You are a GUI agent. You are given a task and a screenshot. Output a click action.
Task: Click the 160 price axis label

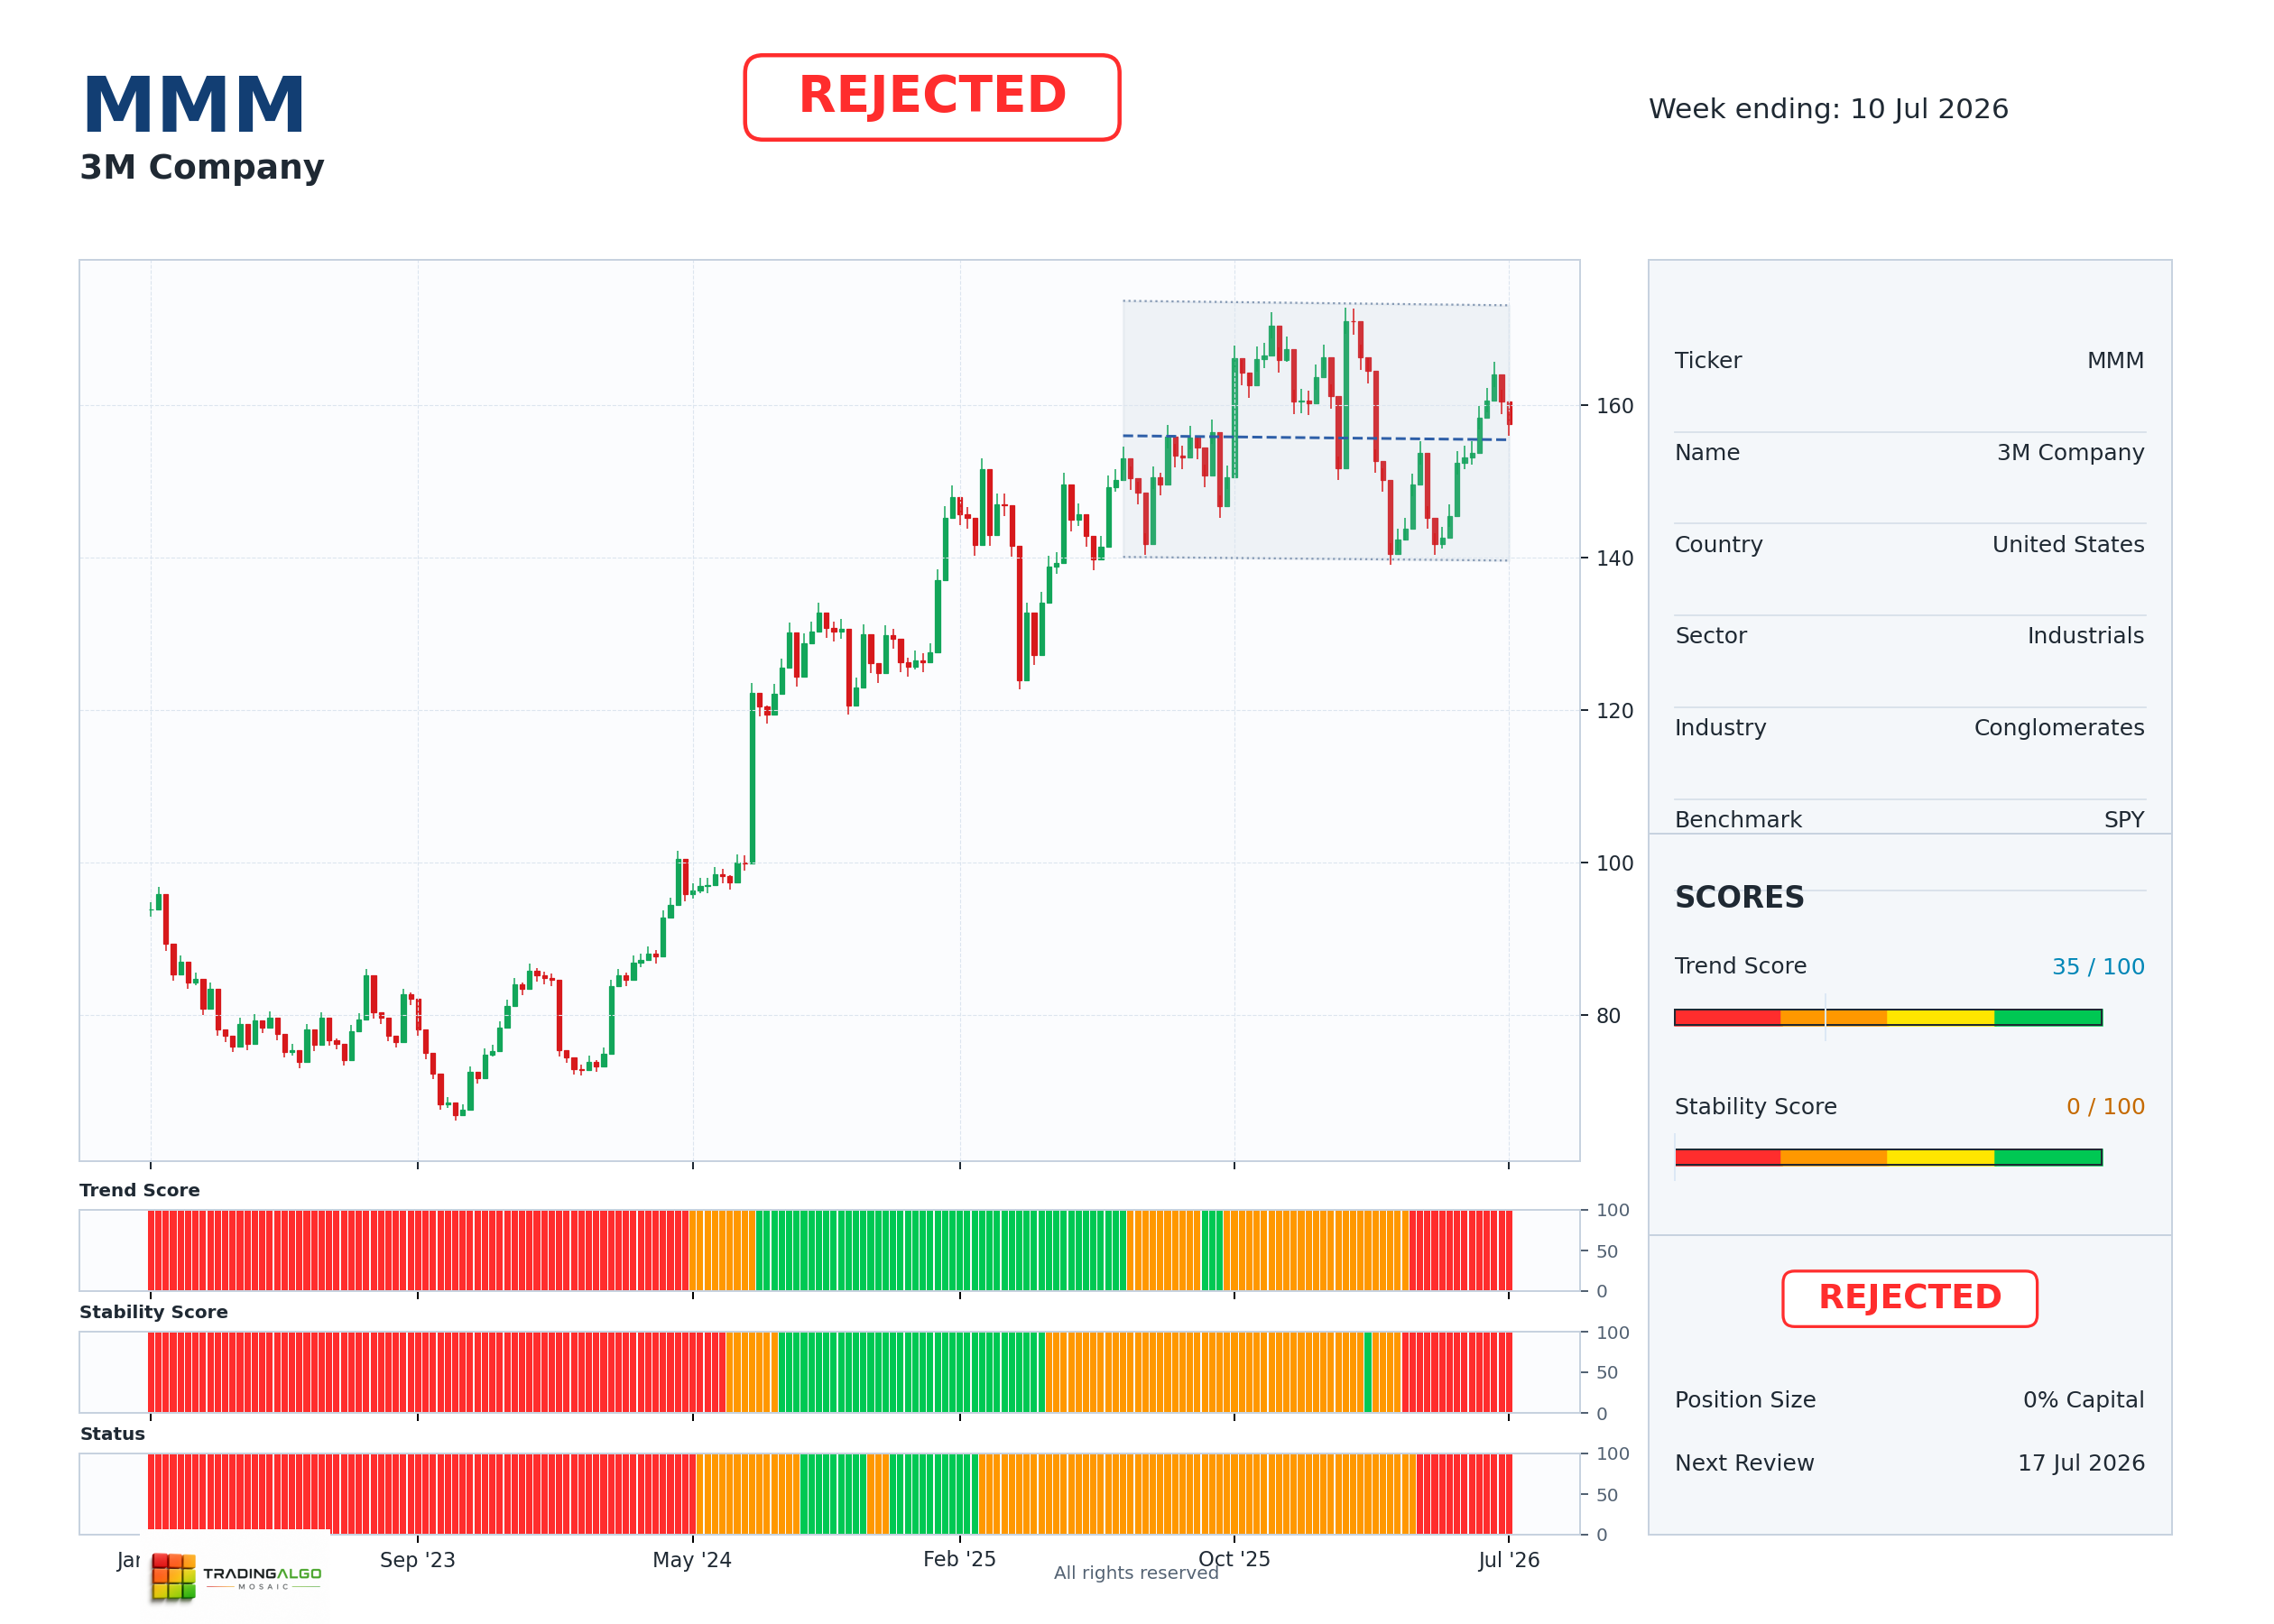(x=1614, y=406)
